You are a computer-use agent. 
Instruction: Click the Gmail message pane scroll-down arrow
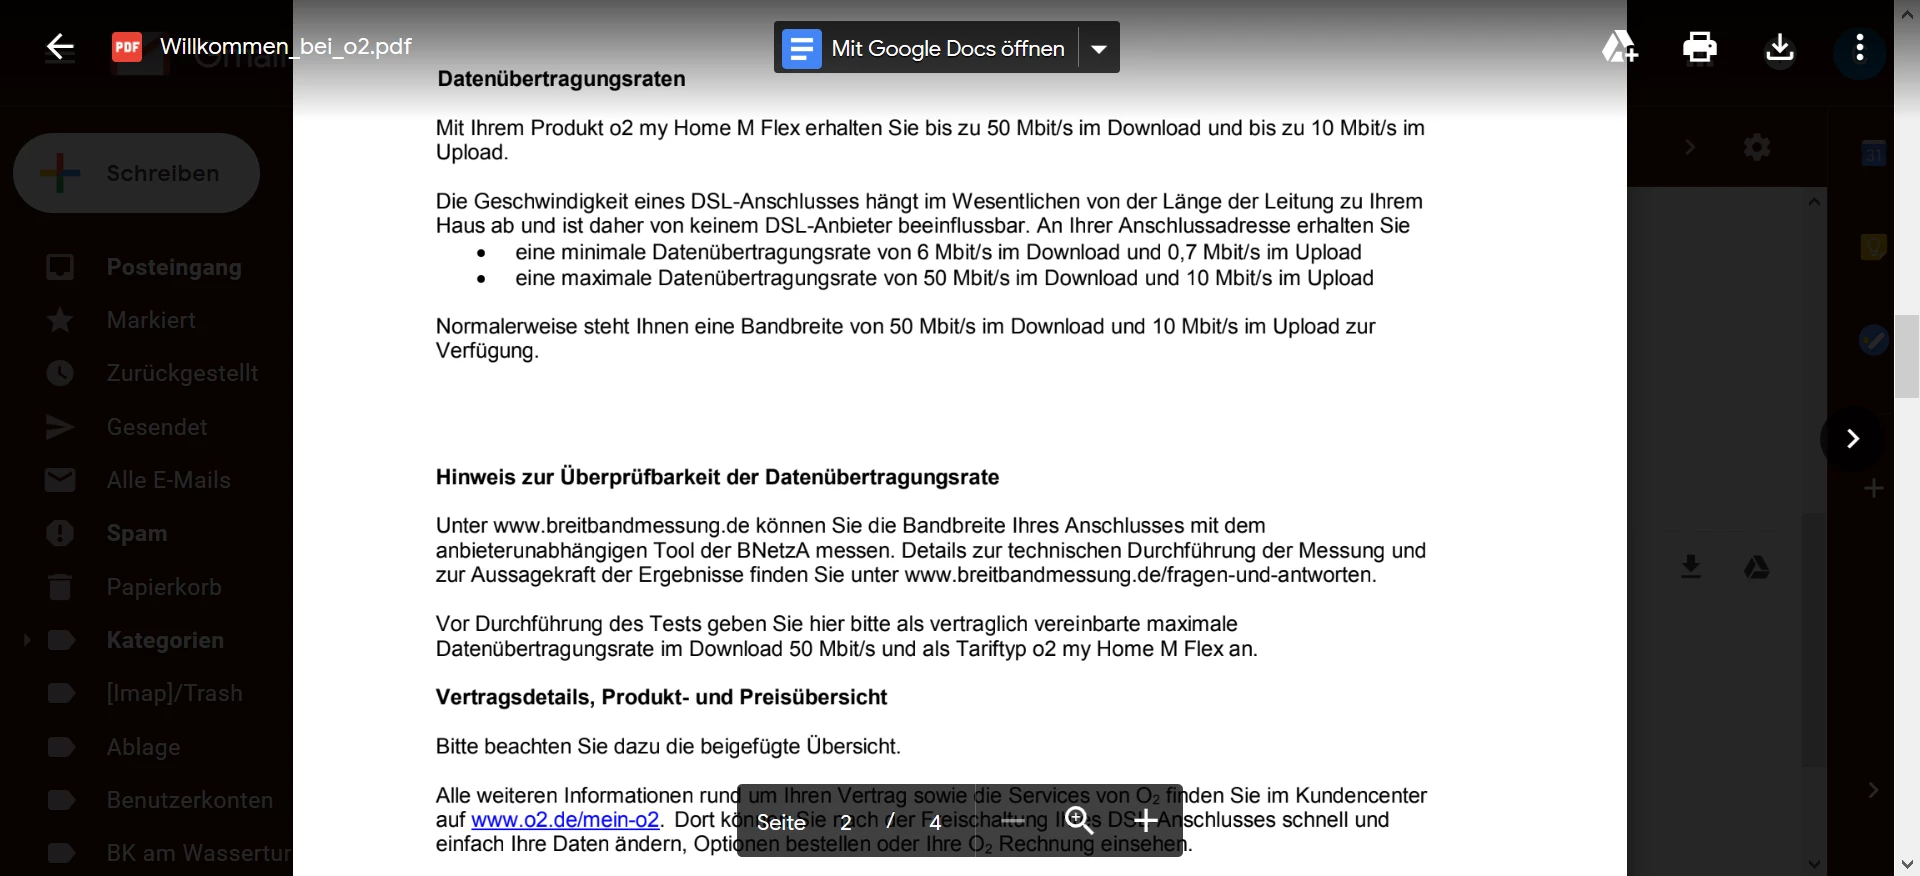click(x=1814, y=863)
